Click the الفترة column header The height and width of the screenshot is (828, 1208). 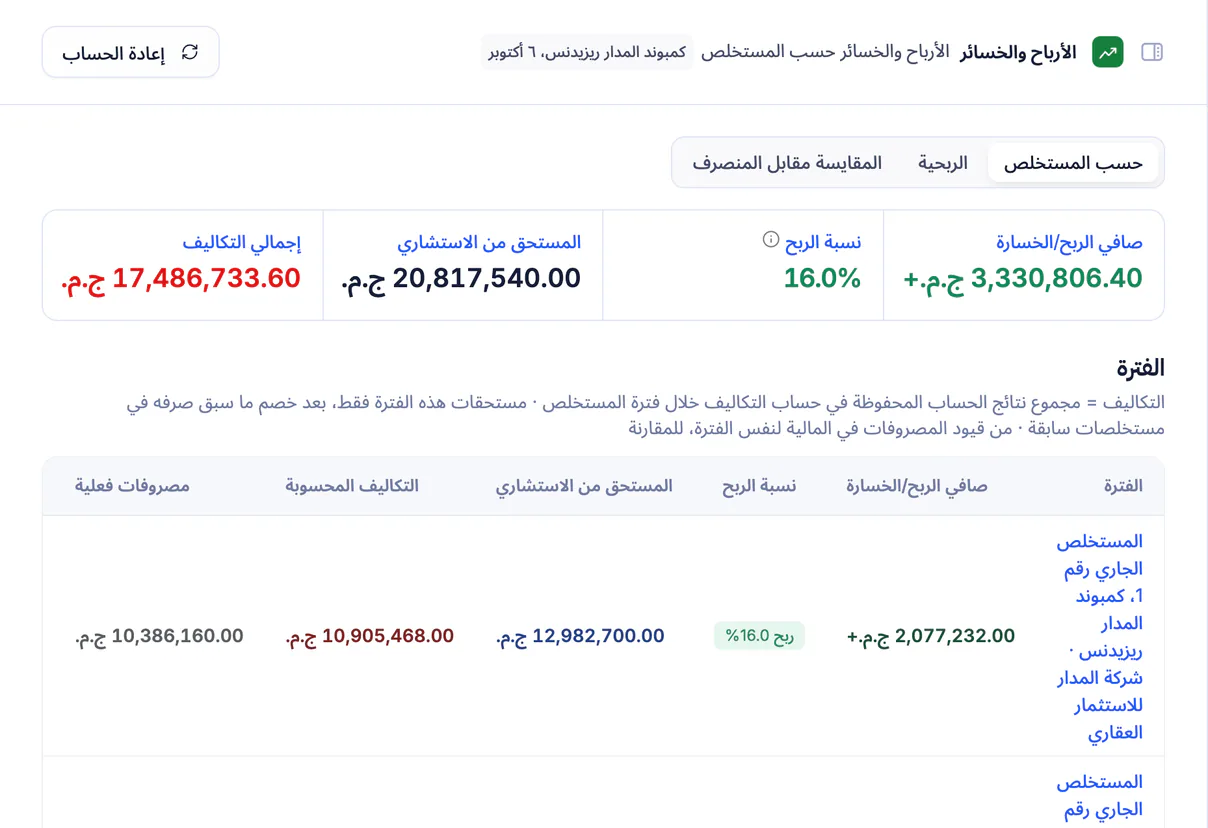(1123, 486)
